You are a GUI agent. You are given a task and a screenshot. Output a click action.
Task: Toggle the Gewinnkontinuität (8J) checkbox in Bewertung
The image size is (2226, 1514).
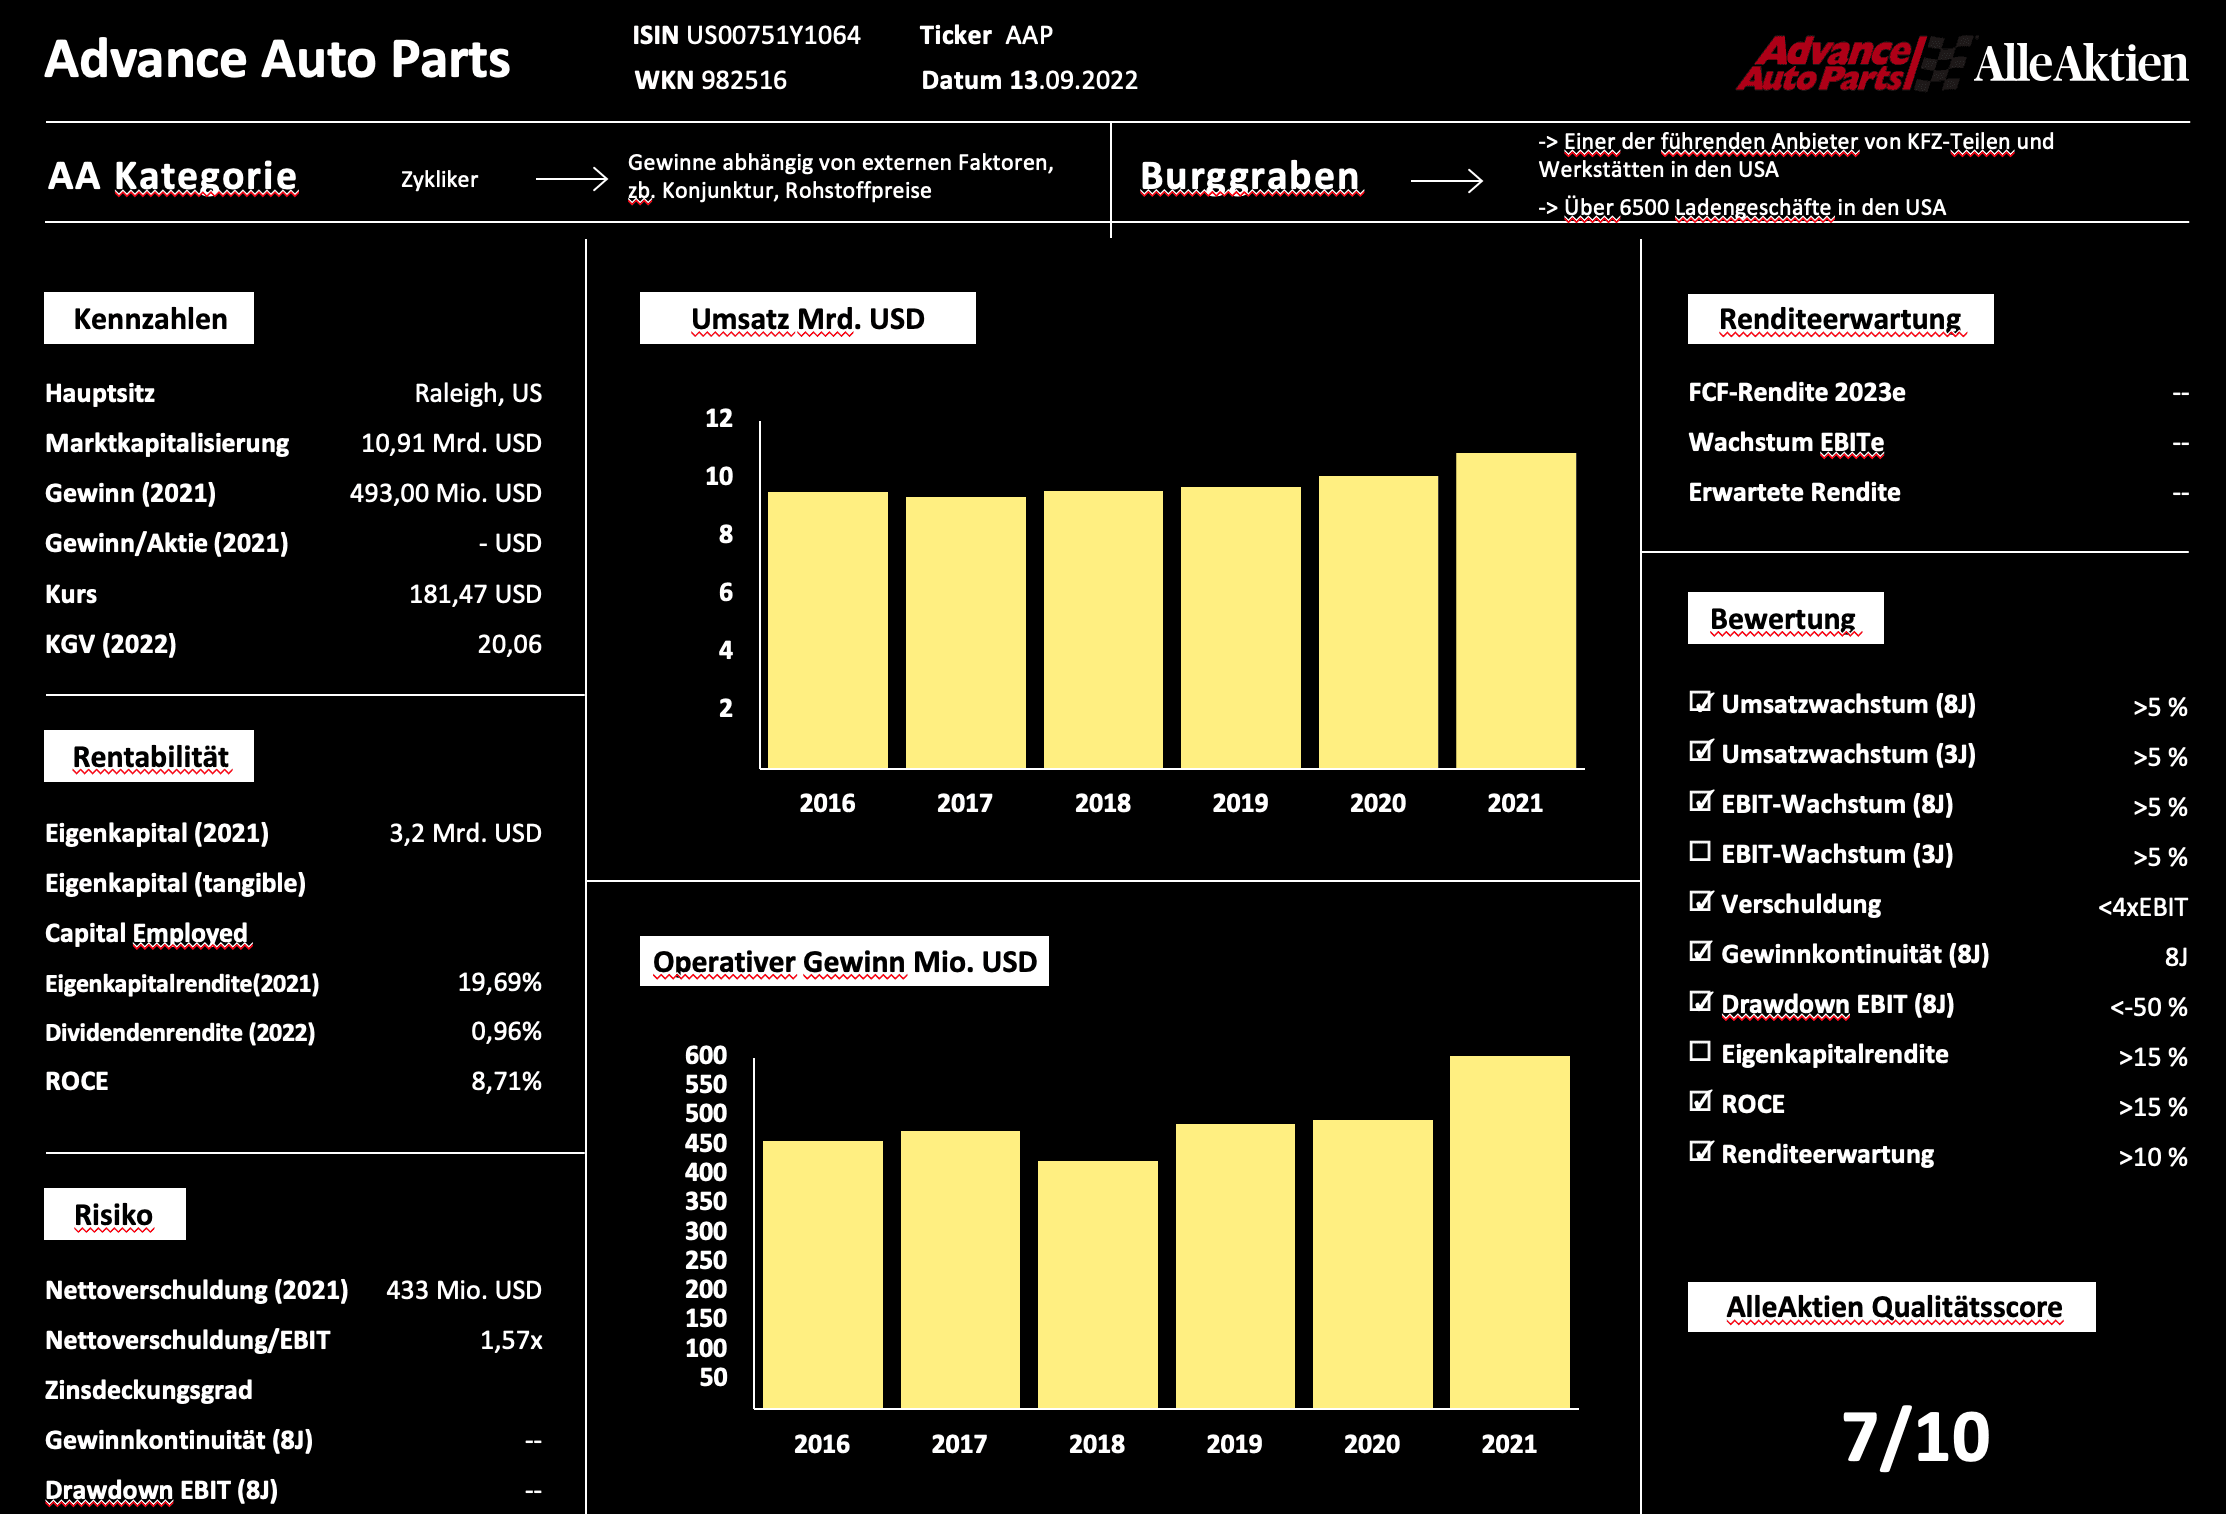[1700, 952]
